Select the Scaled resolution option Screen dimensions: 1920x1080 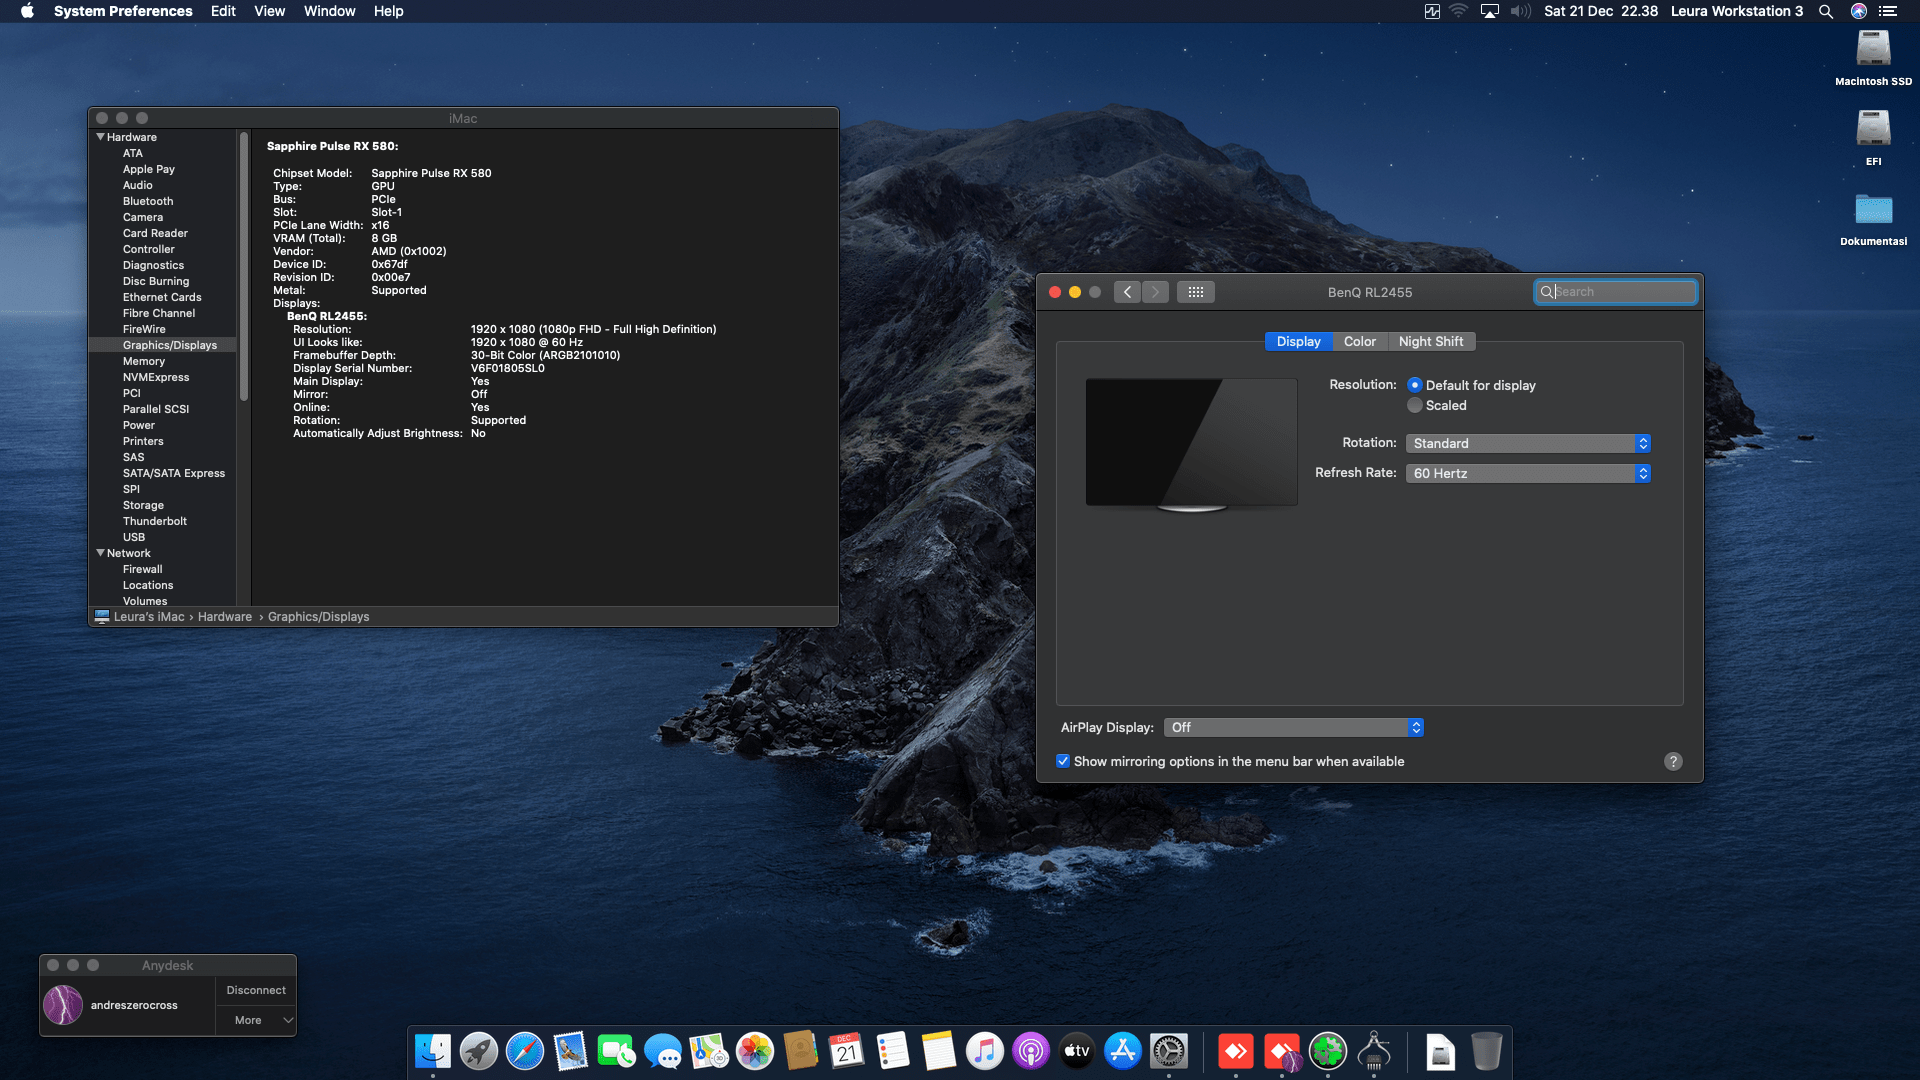pyautogui.click(x=1415, y=405)
